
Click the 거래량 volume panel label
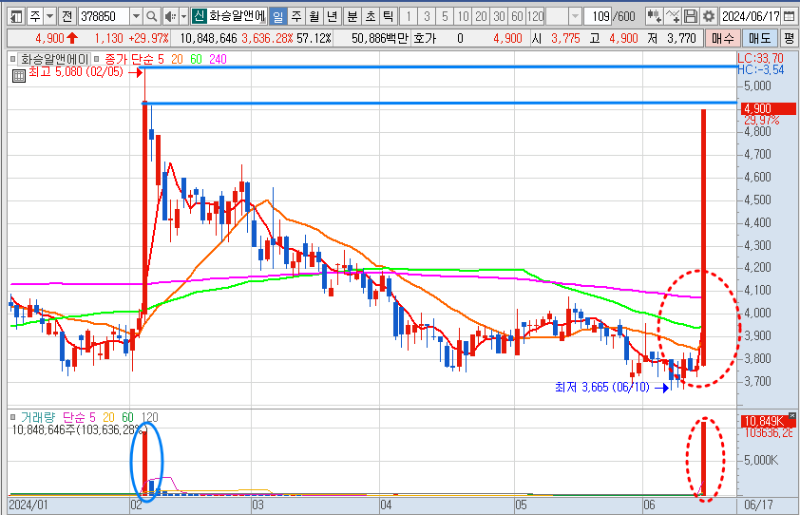point(38,418)
